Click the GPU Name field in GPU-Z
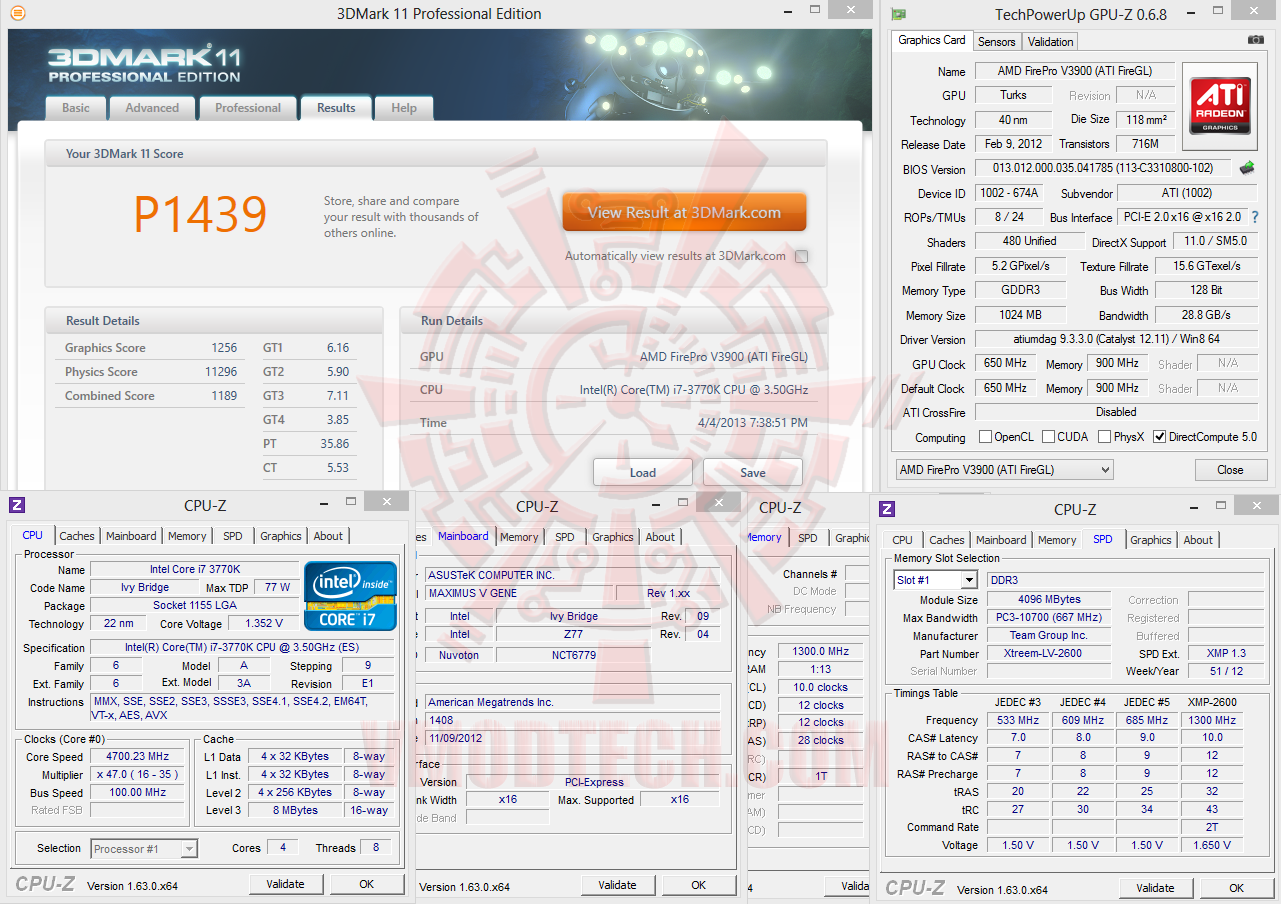1281x904 pixels. click(x=1075, y=71)
